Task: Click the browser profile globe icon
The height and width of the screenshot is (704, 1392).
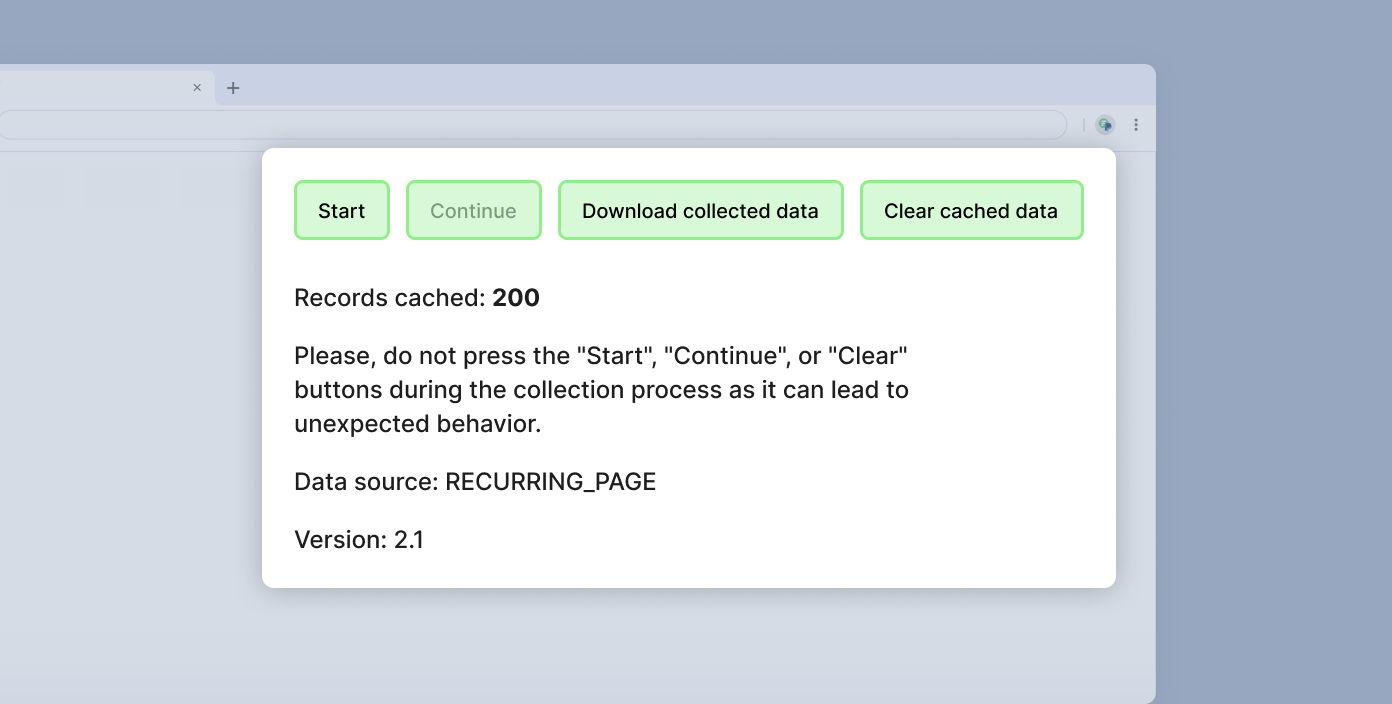Action: pyautogui.click(x=1104, y=124)
